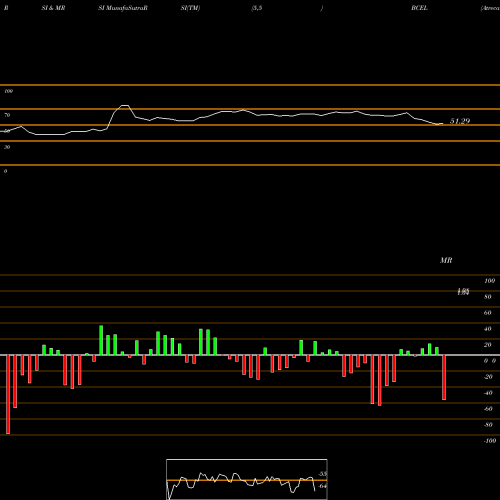Click the -64 label in mini chart

(x=322, y=486)
